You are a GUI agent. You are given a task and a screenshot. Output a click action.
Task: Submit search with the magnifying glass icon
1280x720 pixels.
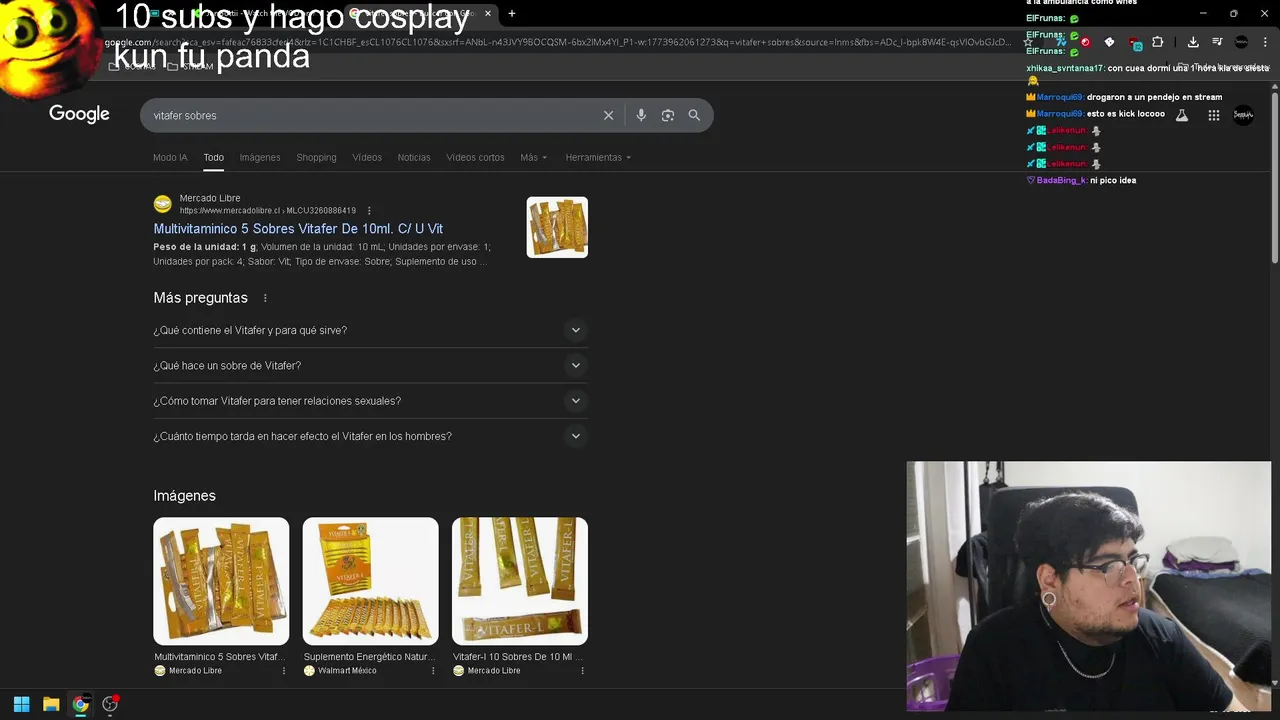pyautogui.click(x=694, y=115)
